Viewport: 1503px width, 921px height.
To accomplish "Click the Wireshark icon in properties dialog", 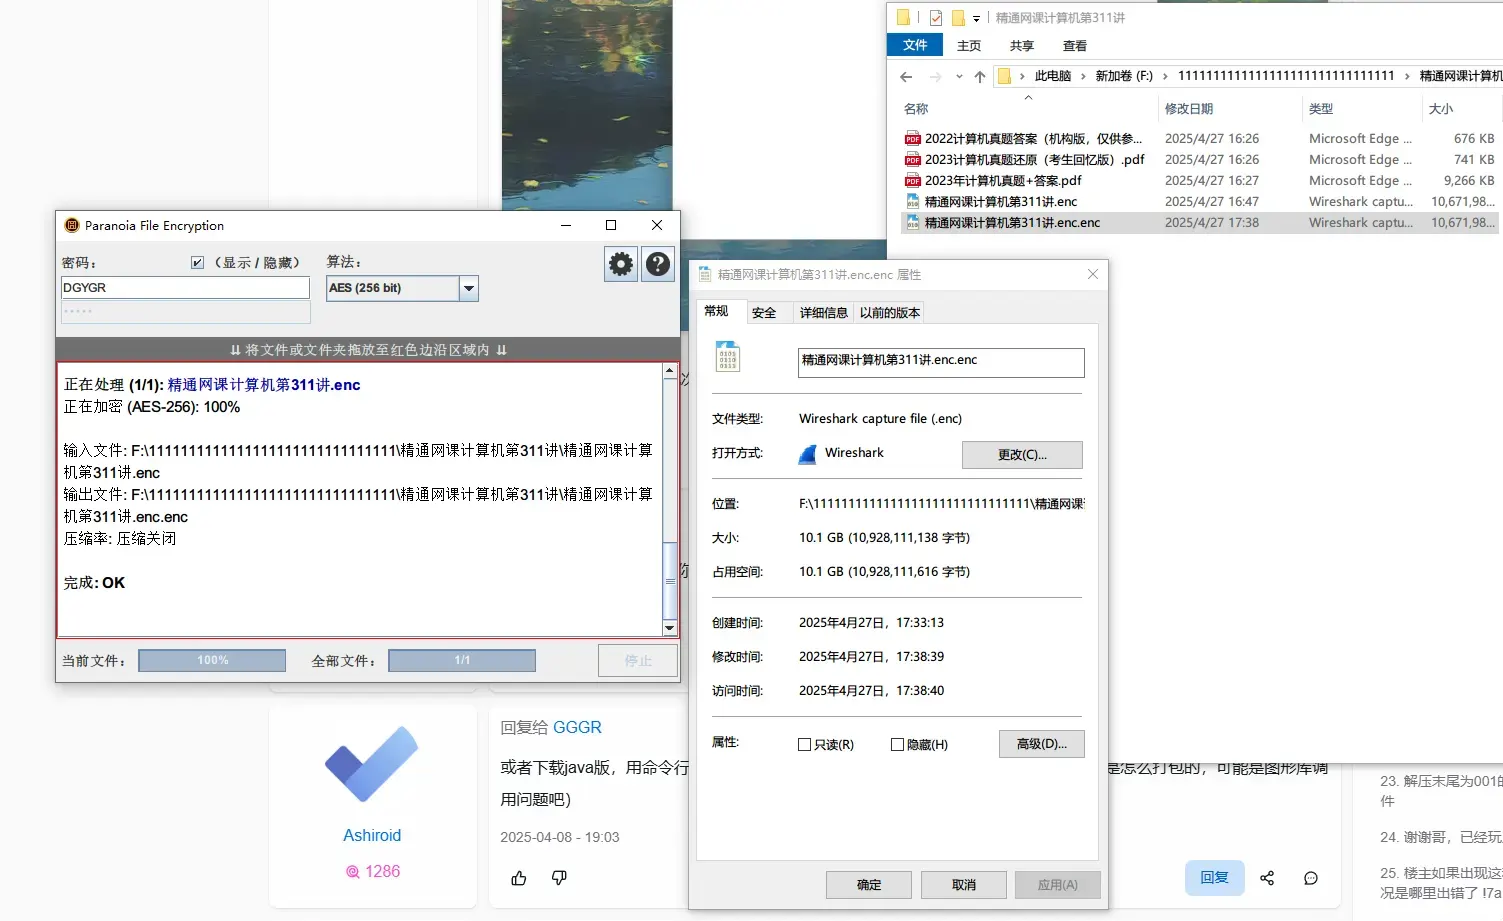I will [x=808, y=454].
